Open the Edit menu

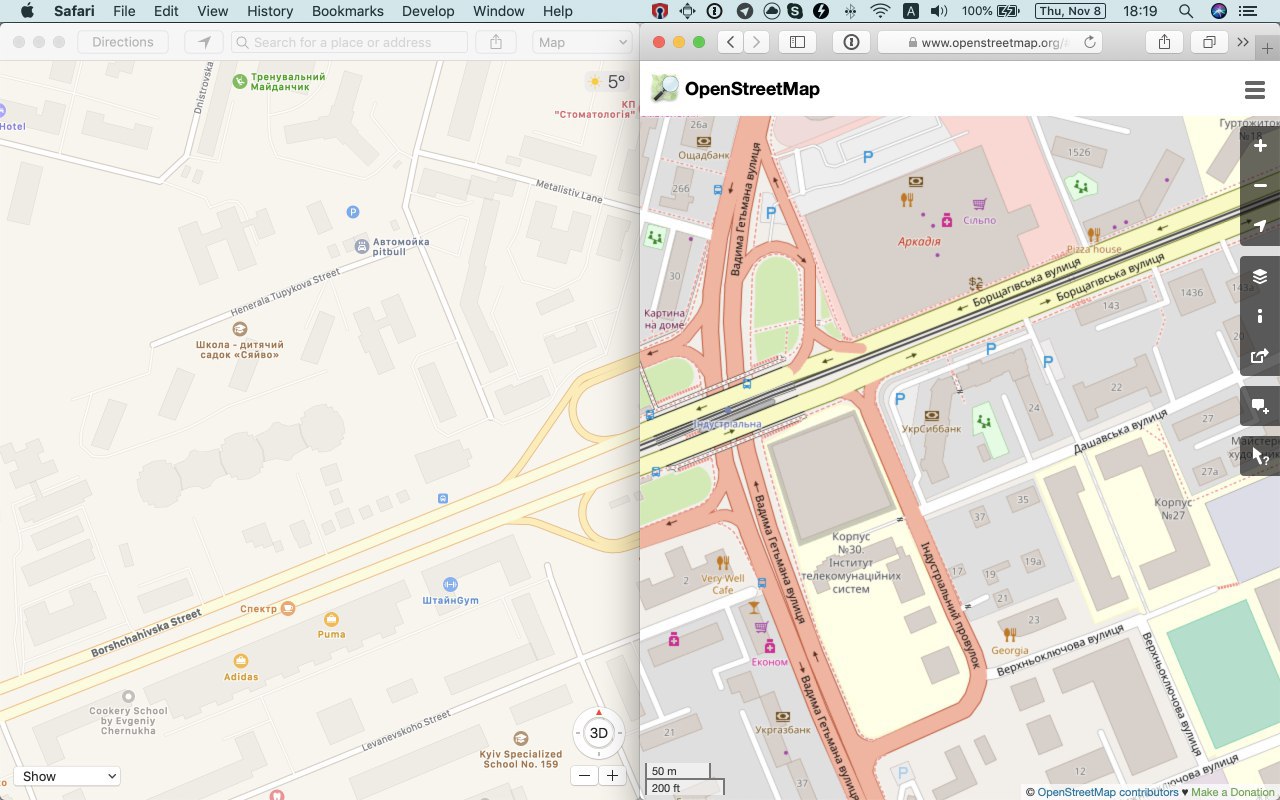point(166,11)
